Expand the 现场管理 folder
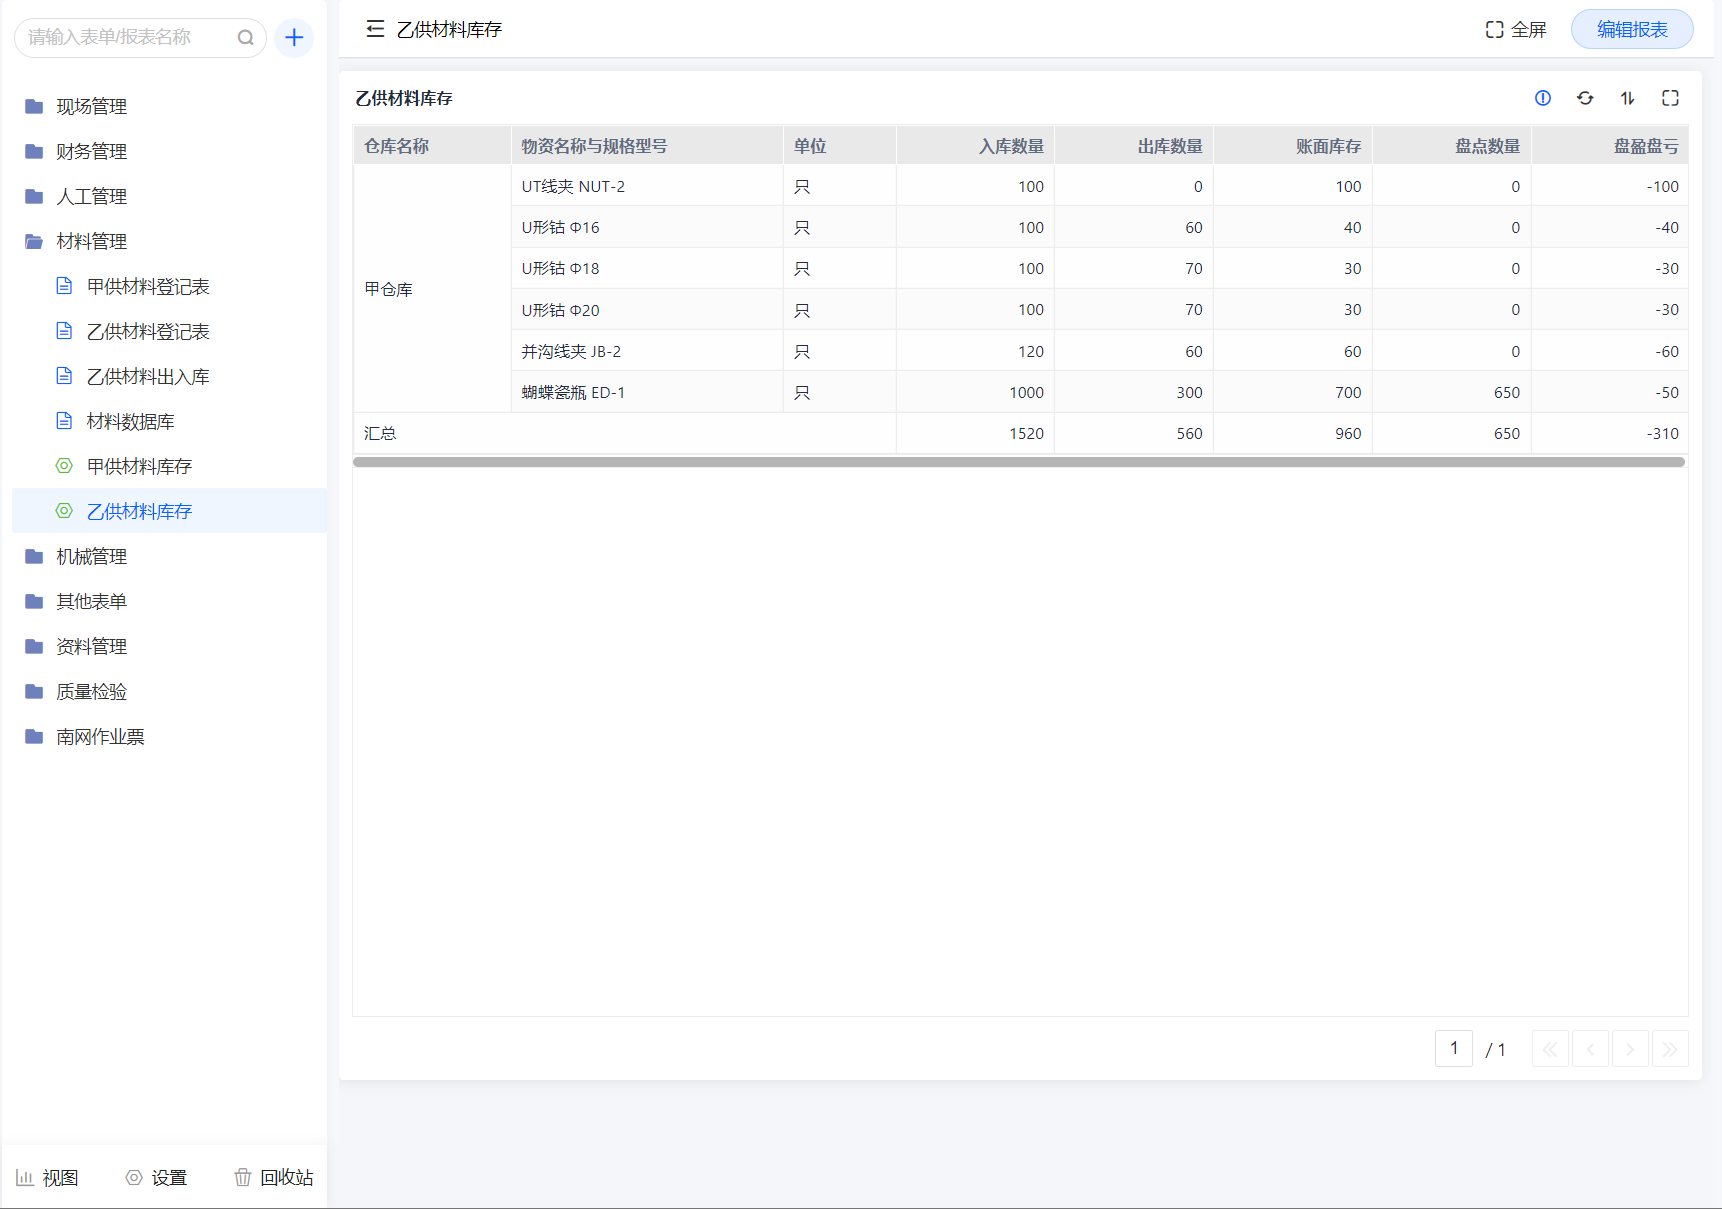 pos(91,106)
